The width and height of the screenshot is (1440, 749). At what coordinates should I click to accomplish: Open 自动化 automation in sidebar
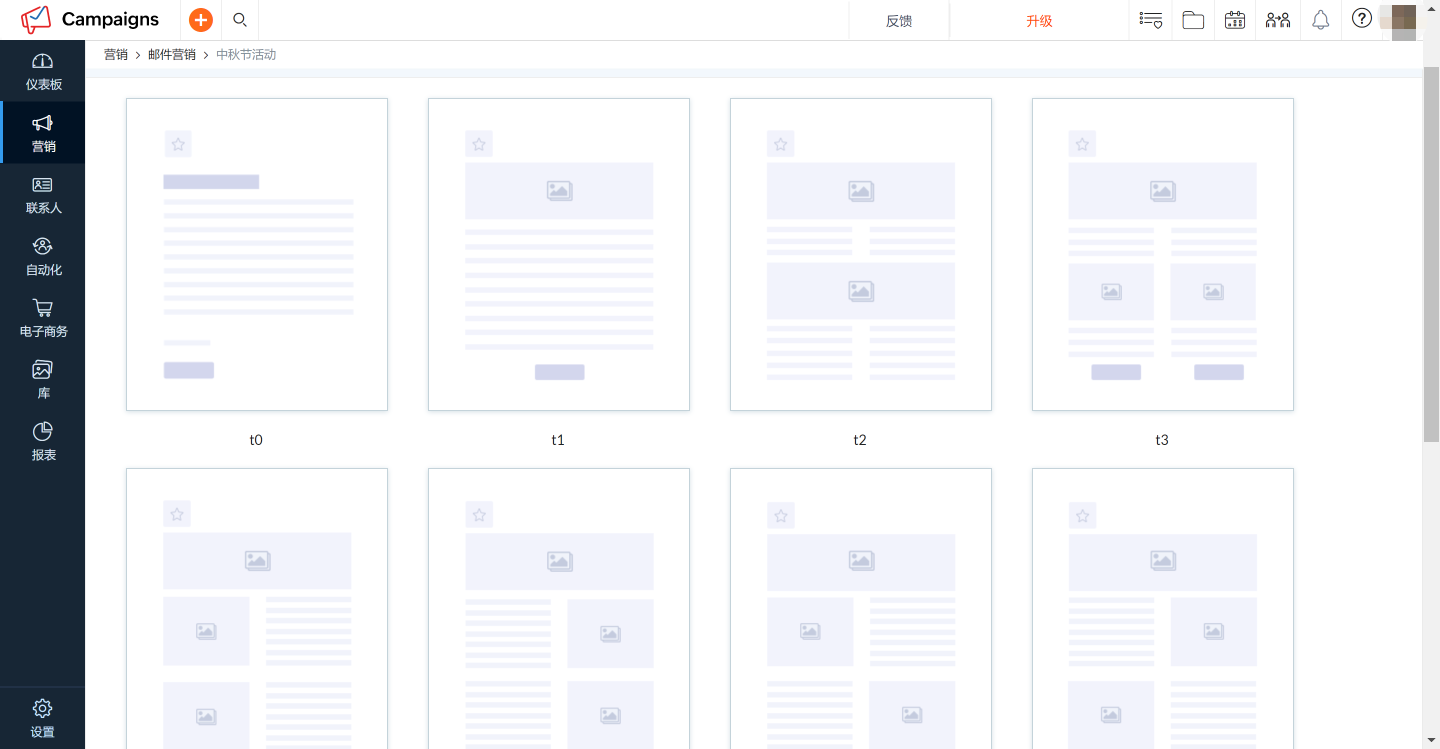42,257
